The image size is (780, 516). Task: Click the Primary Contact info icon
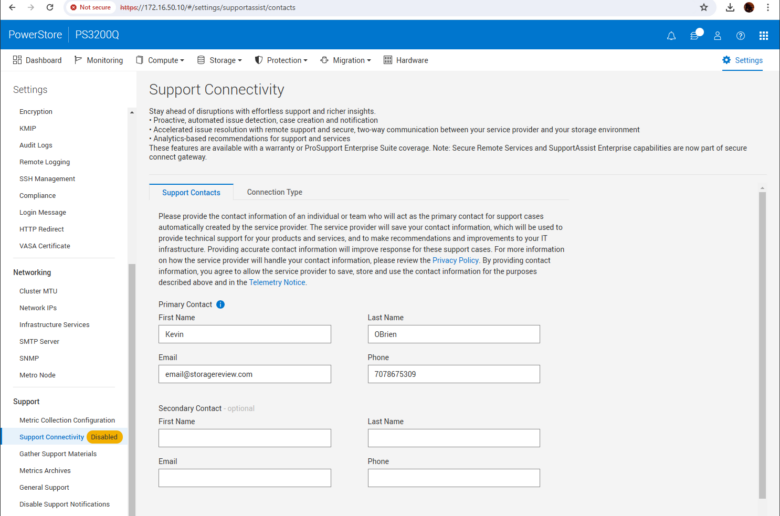point(220,305)
